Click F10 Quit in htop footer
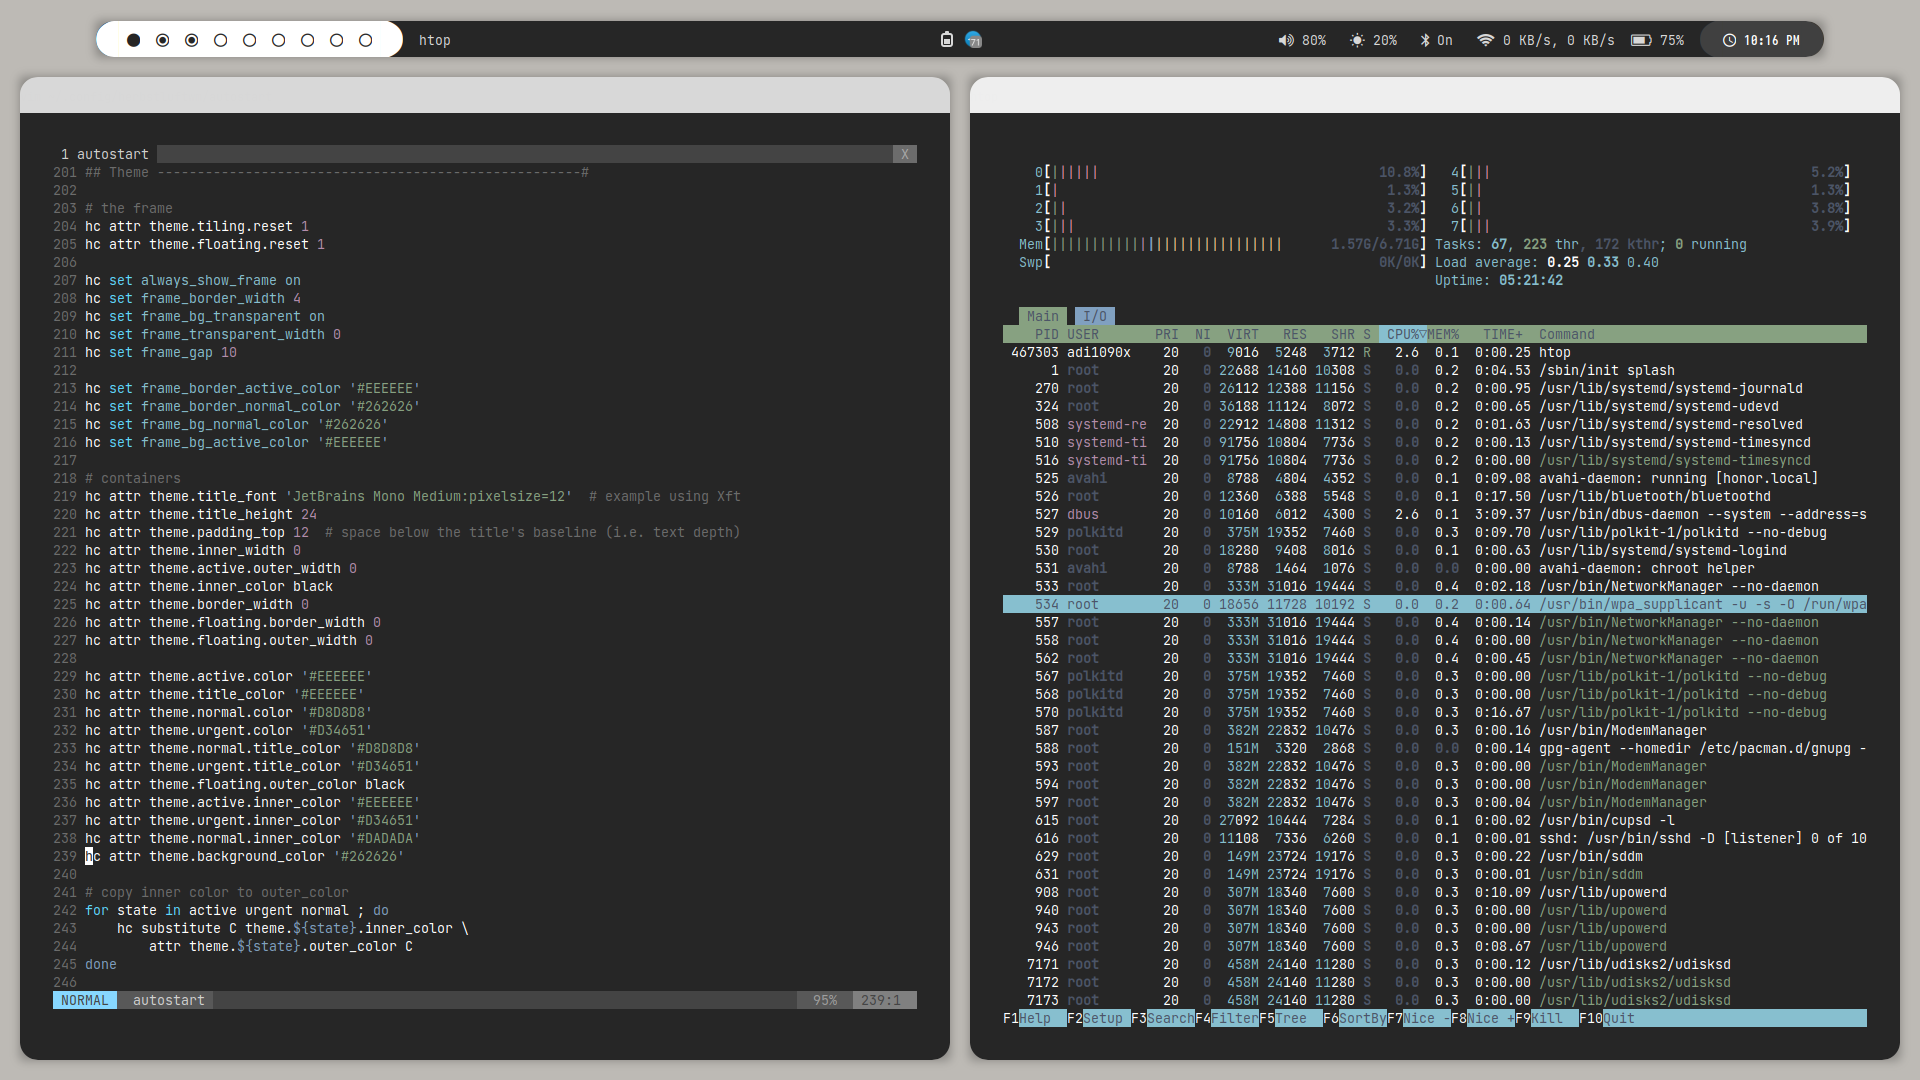The image size is (1920, 1080). point(1618,1018)
